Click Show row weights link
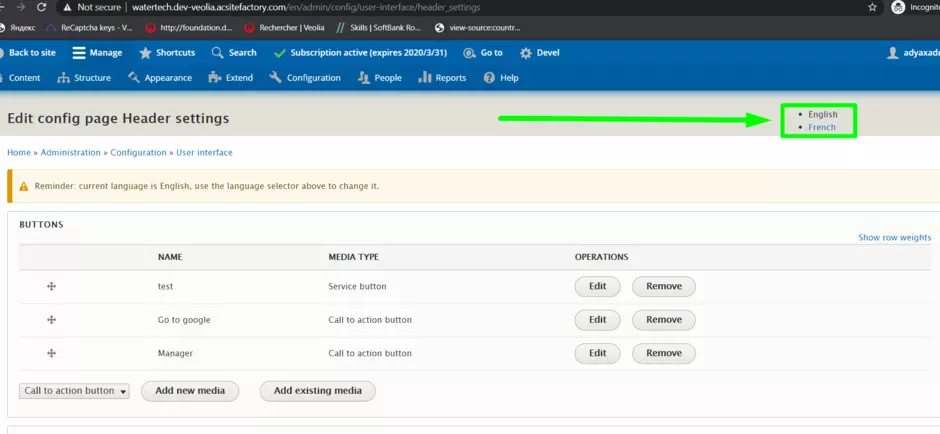This screenshot has width=940, height=434. click(x=894, y=238)
